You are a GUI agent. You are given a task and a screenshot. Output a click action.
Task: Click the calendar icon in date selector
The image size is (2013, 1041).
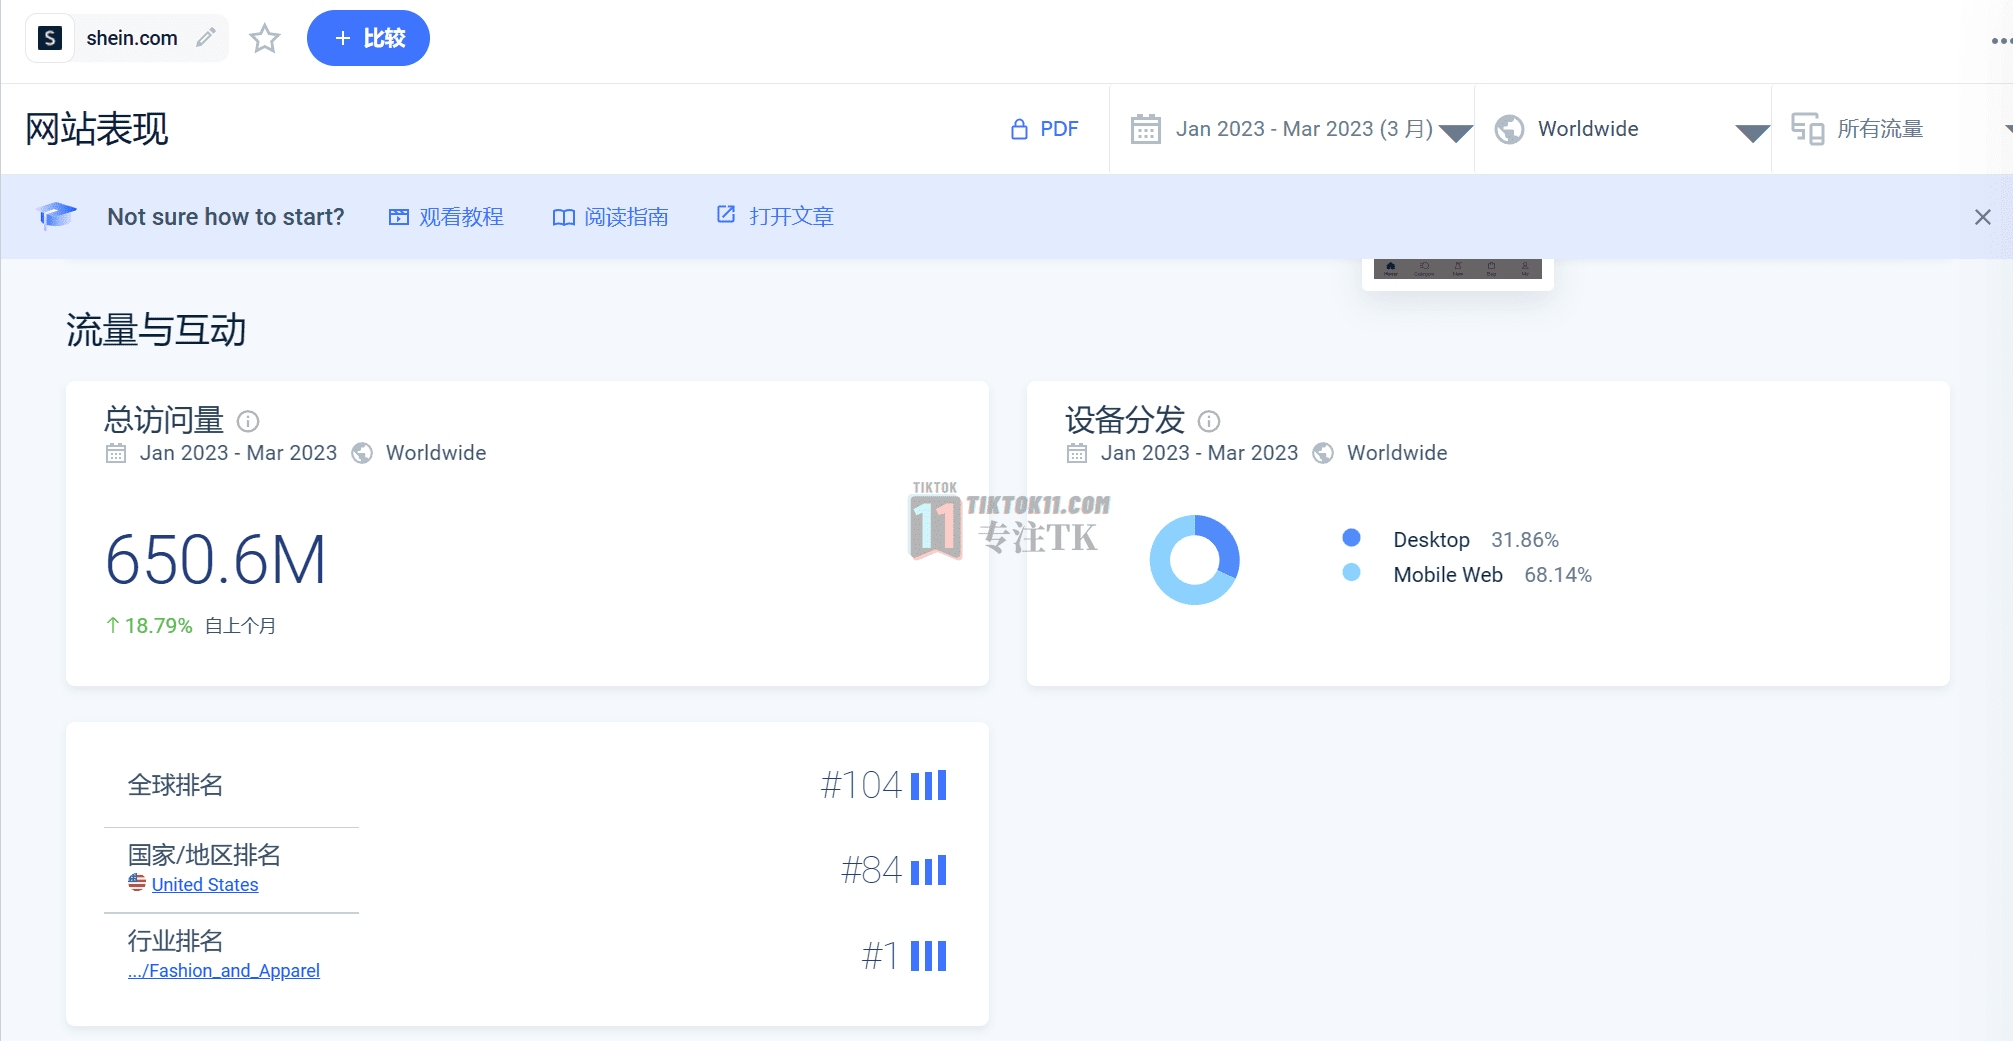click(1146, 129)
